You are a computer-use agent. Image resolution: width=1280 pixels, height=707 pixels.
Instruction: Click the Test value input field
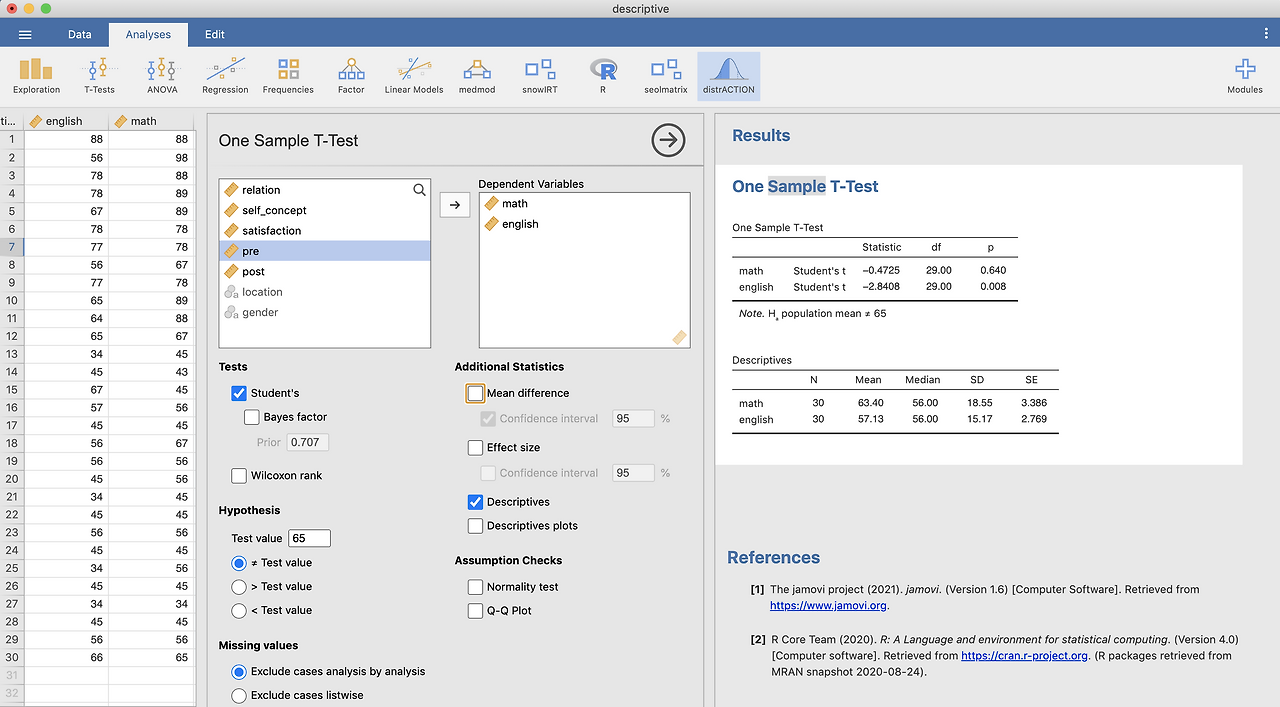pos(309,538)
